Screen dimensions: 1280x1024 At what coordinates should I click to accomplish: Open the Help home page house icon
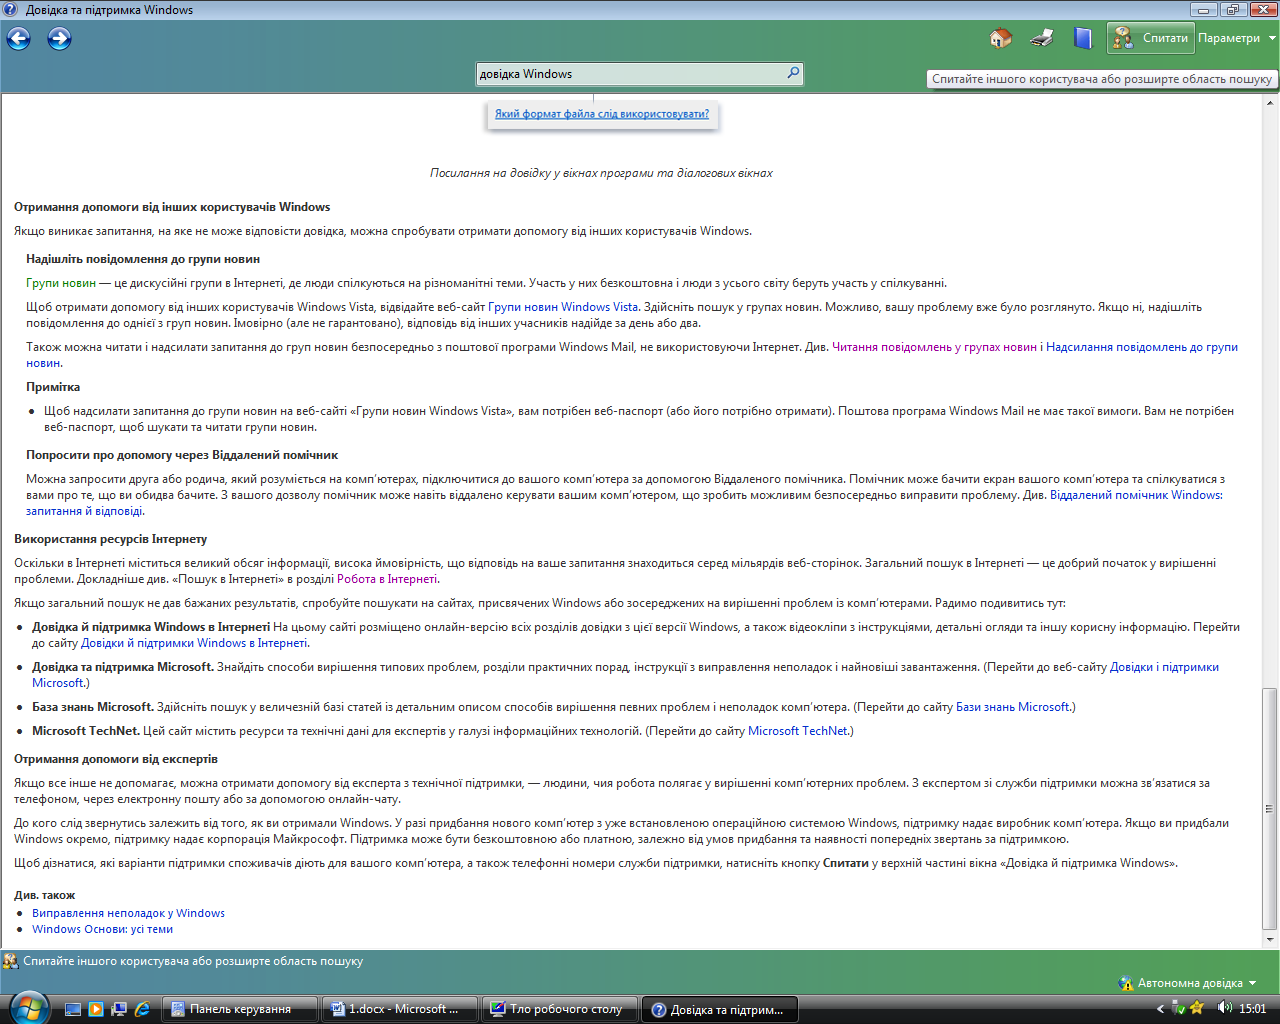click(x=1000, y=38)
